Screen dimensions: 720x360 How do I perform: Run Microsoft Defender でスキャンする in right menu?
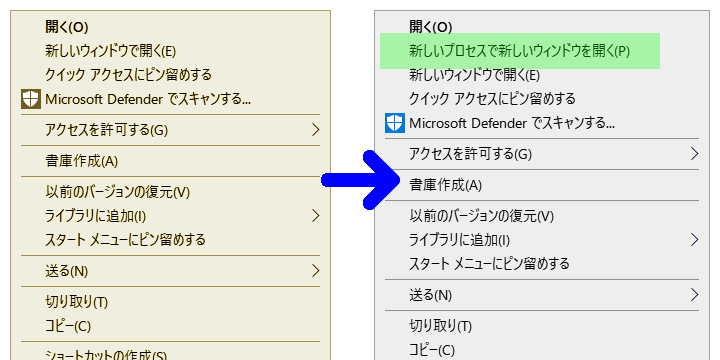tap(512, 123)
